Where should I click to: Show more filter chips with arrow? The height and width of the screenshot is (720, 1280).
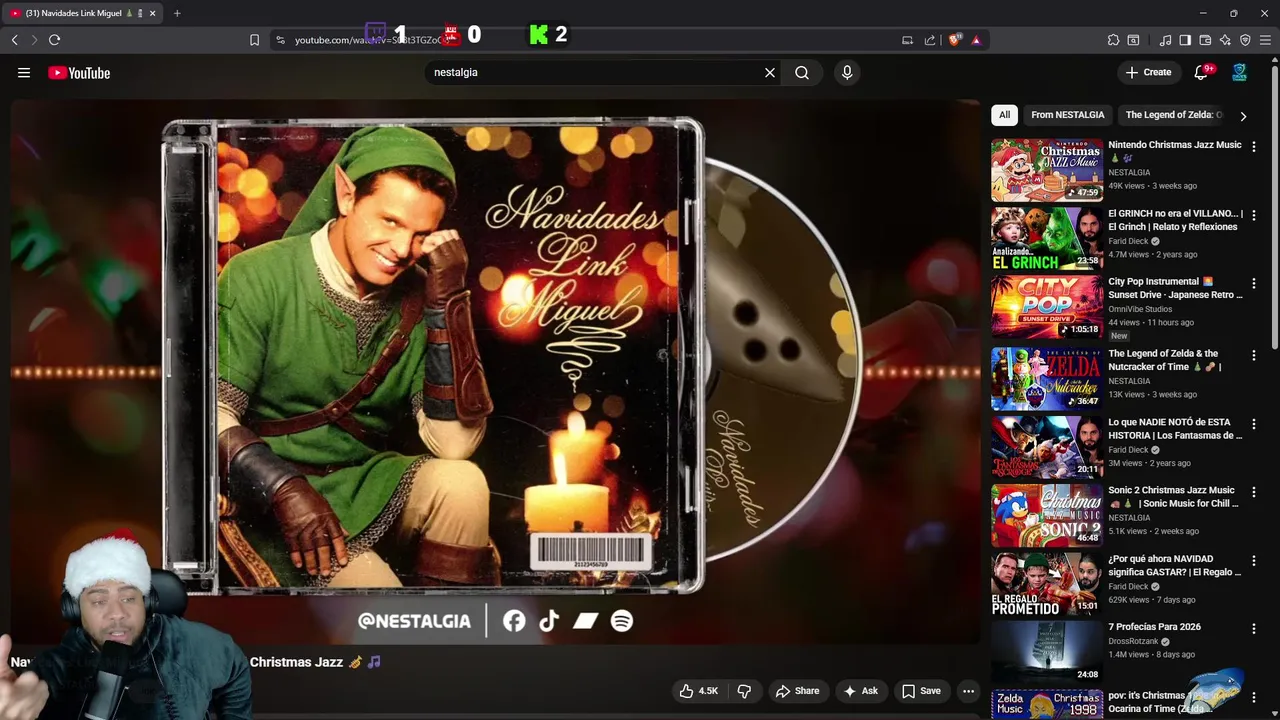pyautogui.click(x=1243, y=116)
